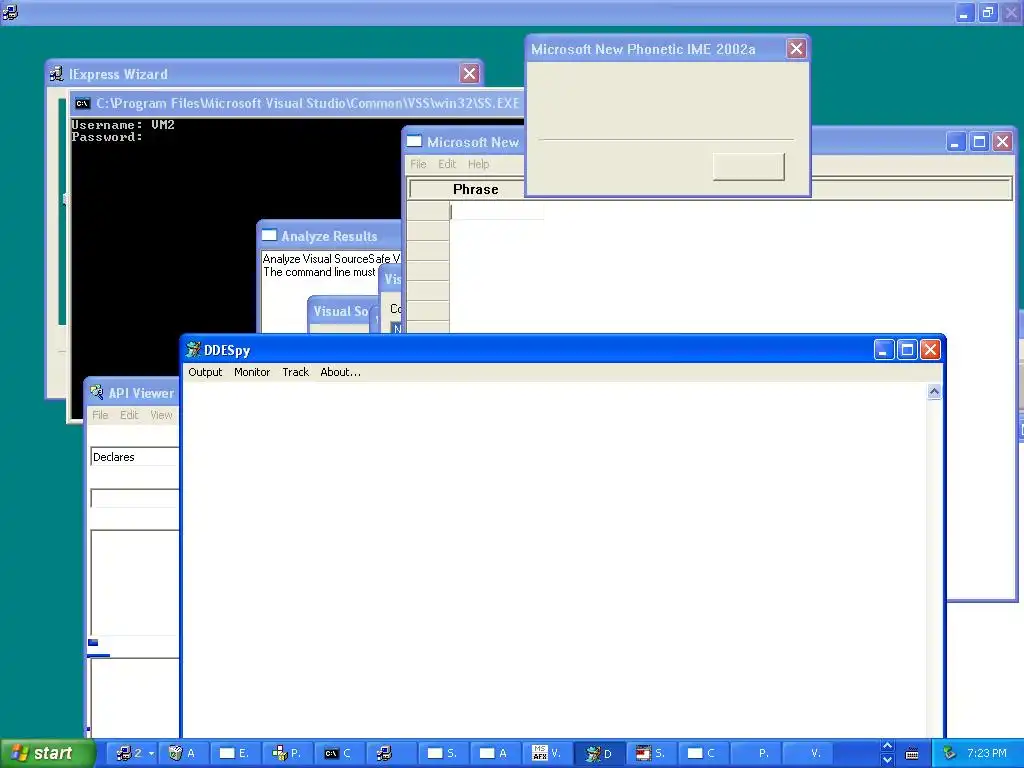Click the Analyze Results window icon
Viewport: 1024px width, 768px height.
tap(269, 235)
